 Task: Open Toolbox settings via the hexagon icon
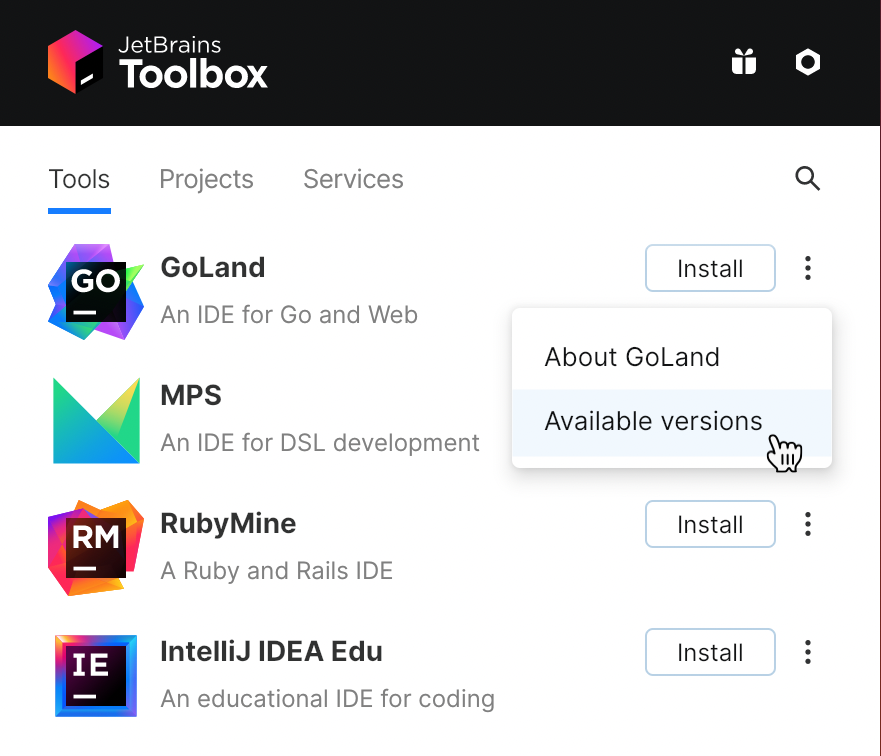pos(807,62)
